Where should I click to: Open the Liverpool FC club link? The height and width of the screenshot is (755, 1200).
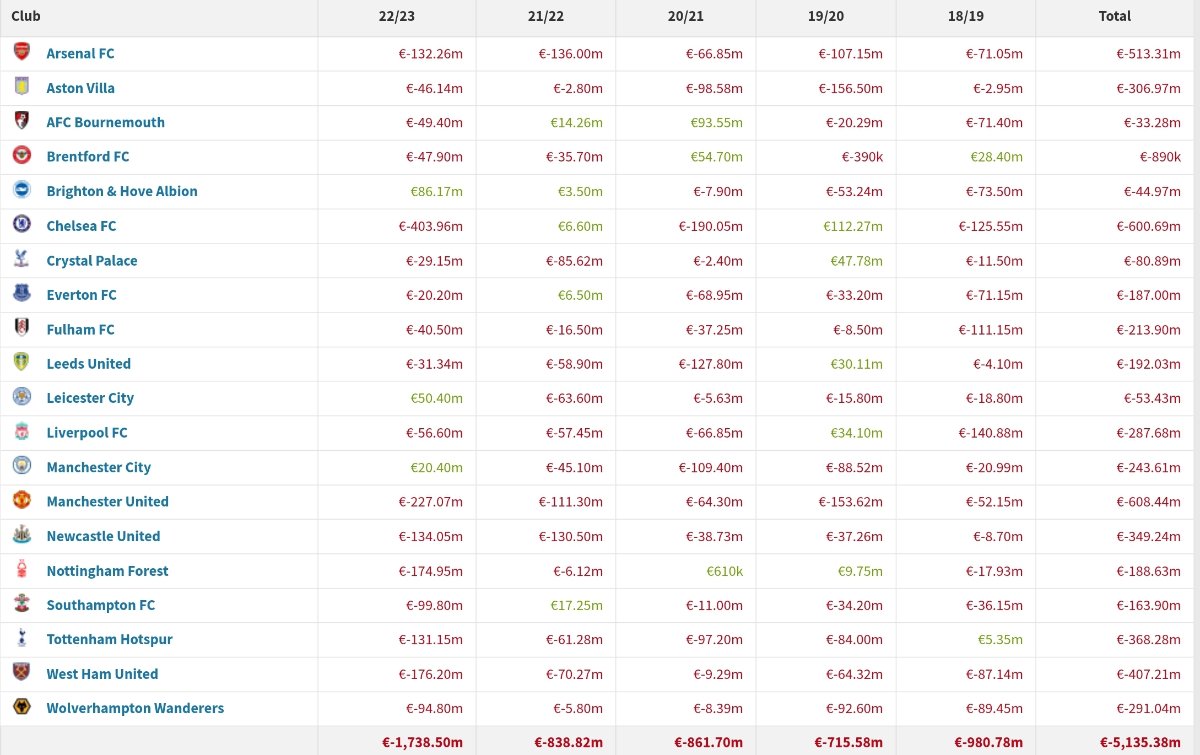87,432
